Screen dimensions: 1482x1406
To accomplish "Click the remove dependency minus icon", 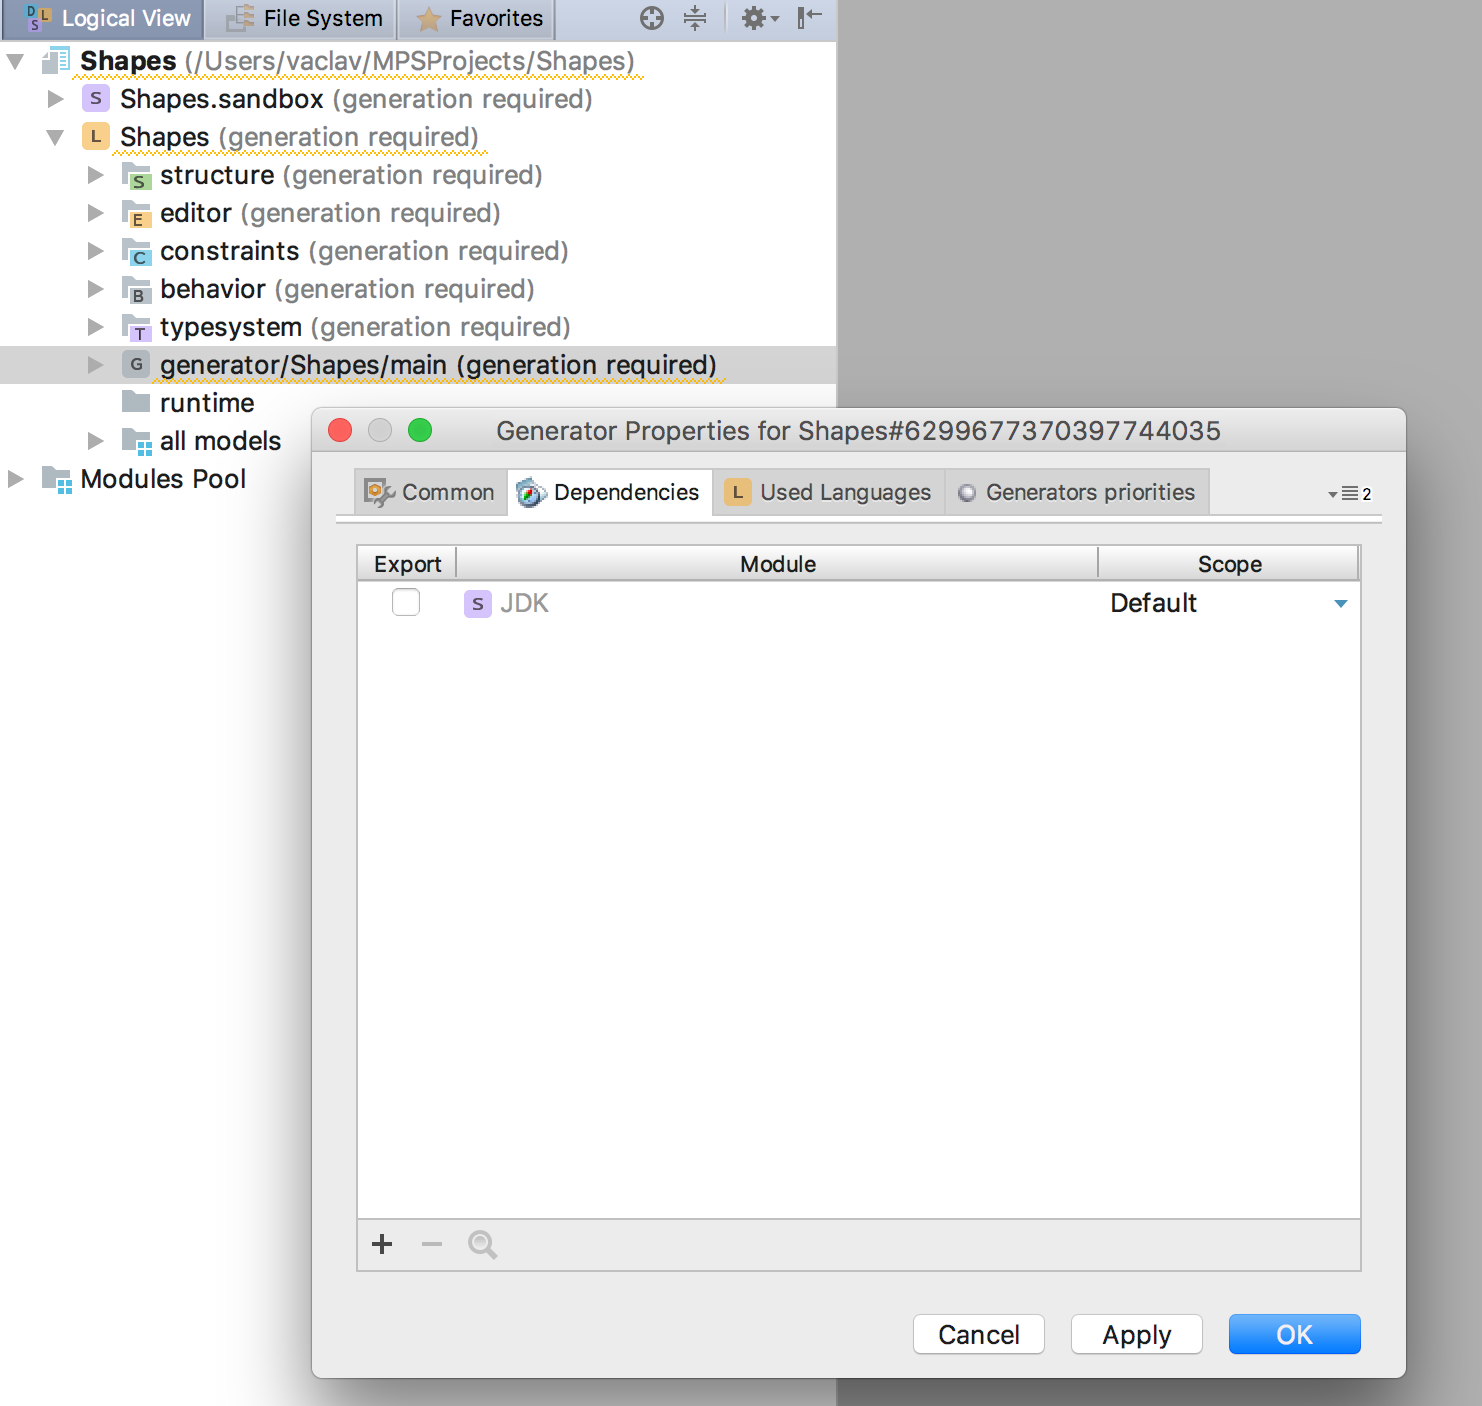I will [x=432, y=1244].
